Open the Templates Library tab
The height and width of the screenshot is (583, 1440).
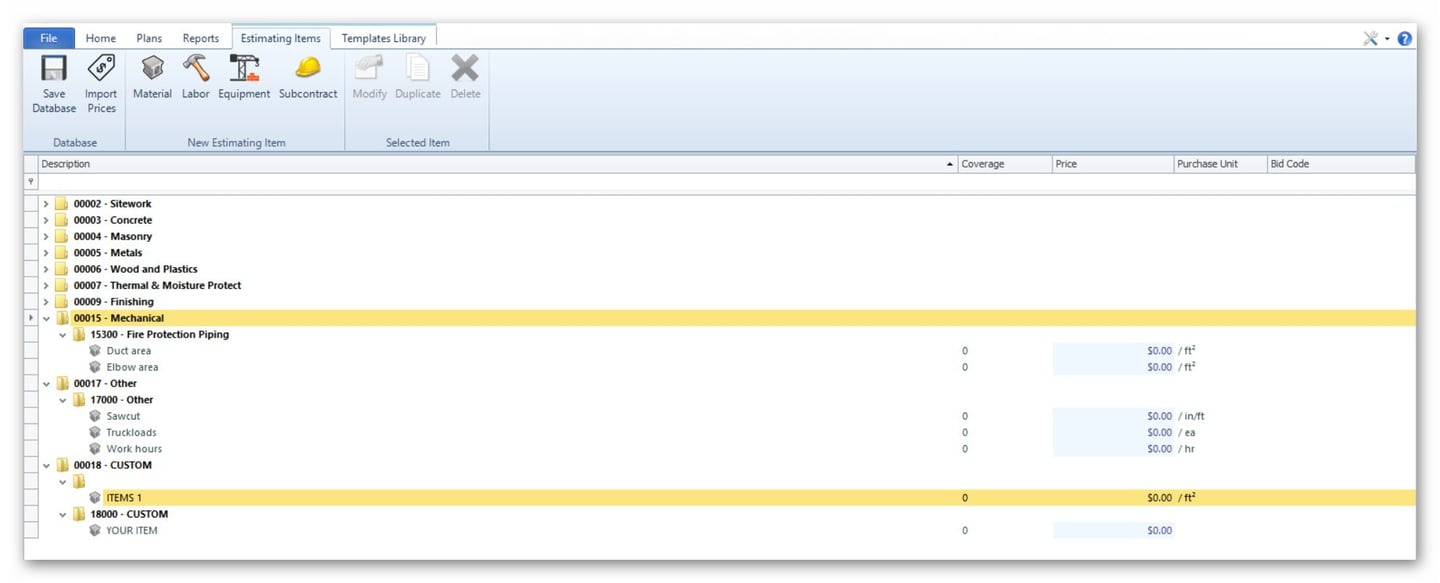coord(384,38)
